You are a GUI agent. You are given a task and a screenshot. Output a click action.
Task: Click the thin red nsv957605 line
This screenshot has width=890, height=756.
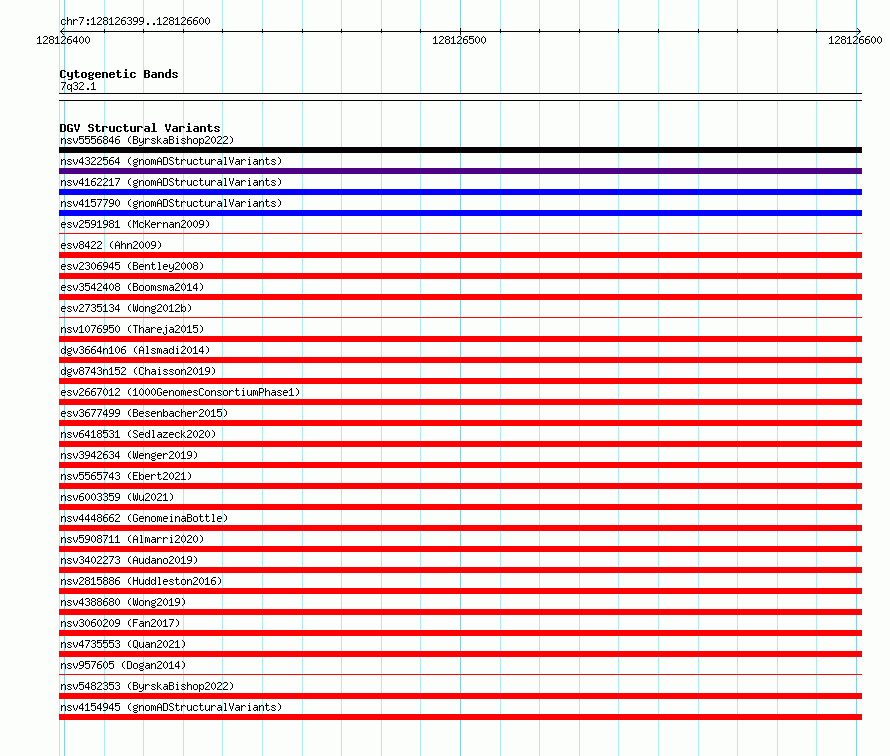click(460, 674)
